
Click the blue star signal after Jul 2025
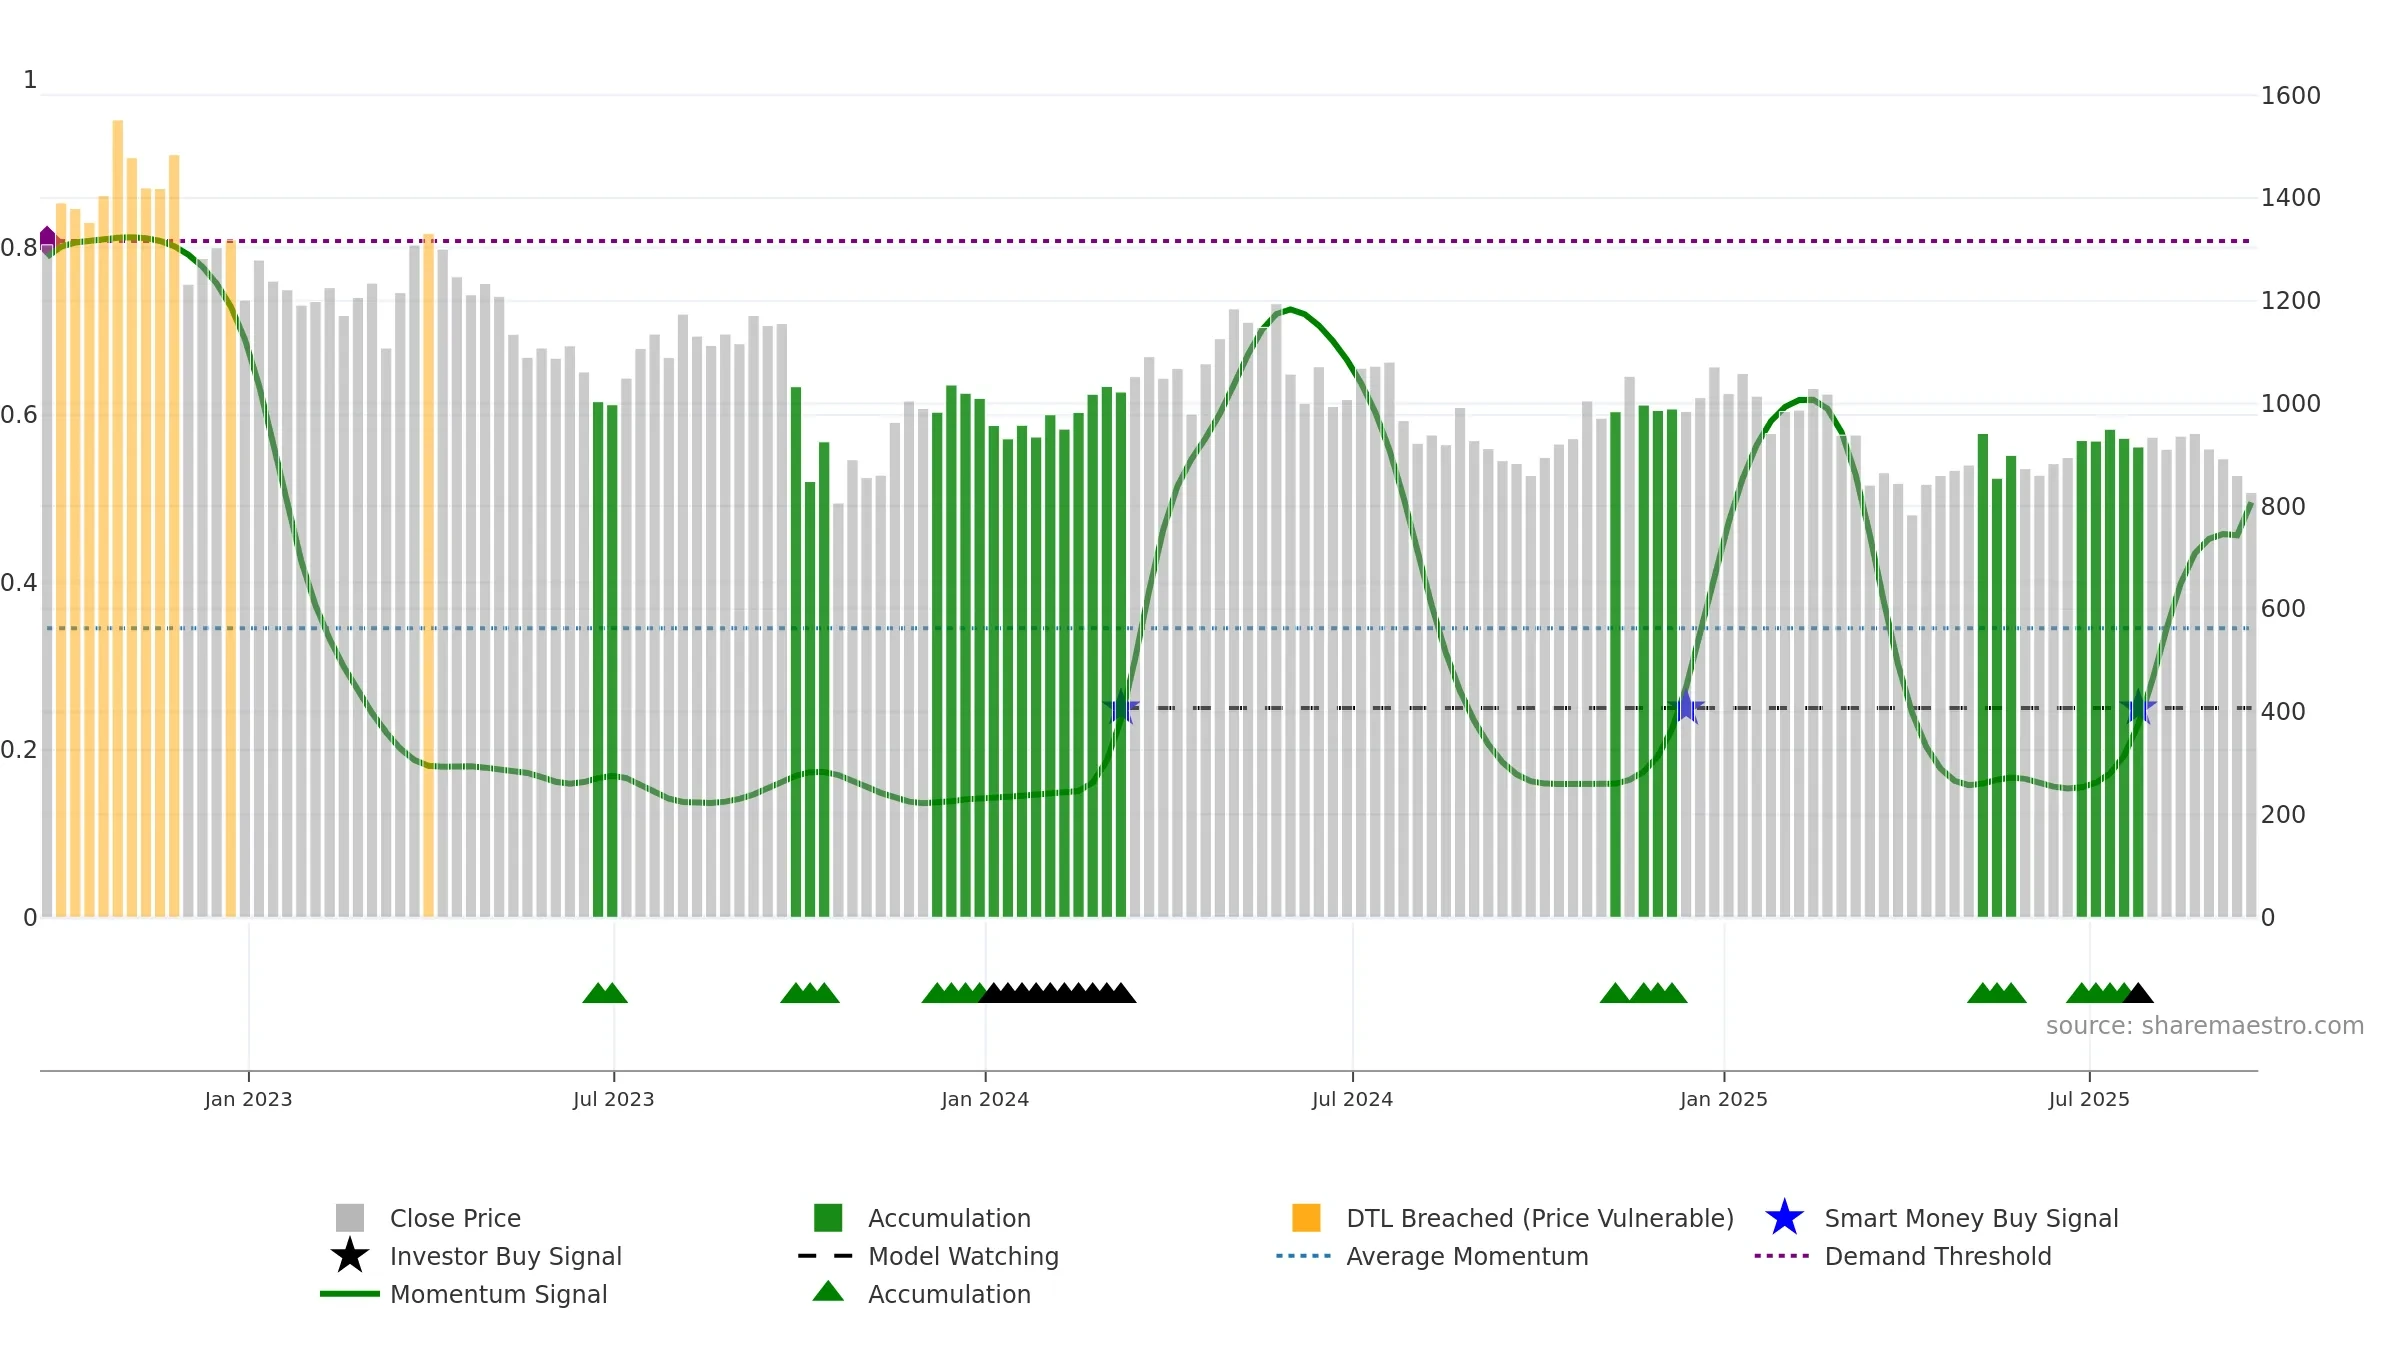point(2138,708)
